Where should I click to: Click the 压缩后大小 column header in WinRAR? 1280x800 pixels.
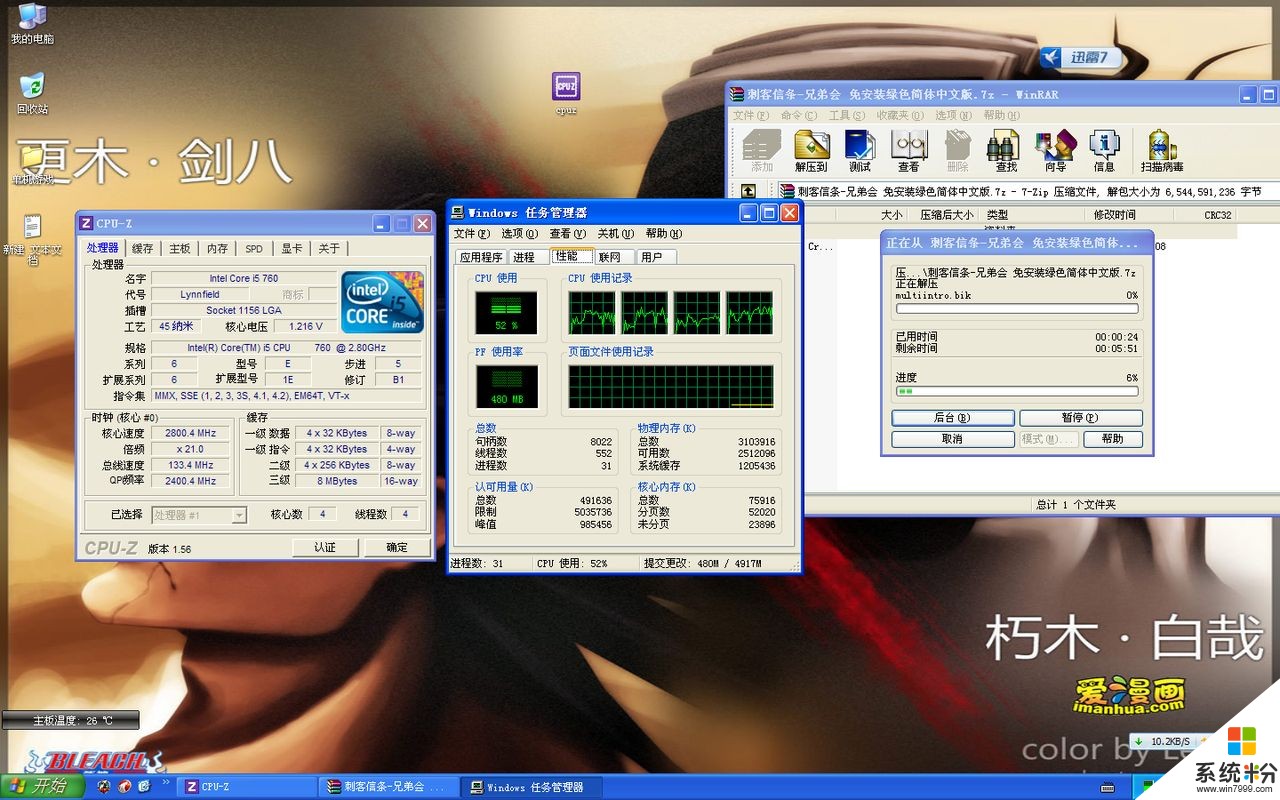[947, 215]
